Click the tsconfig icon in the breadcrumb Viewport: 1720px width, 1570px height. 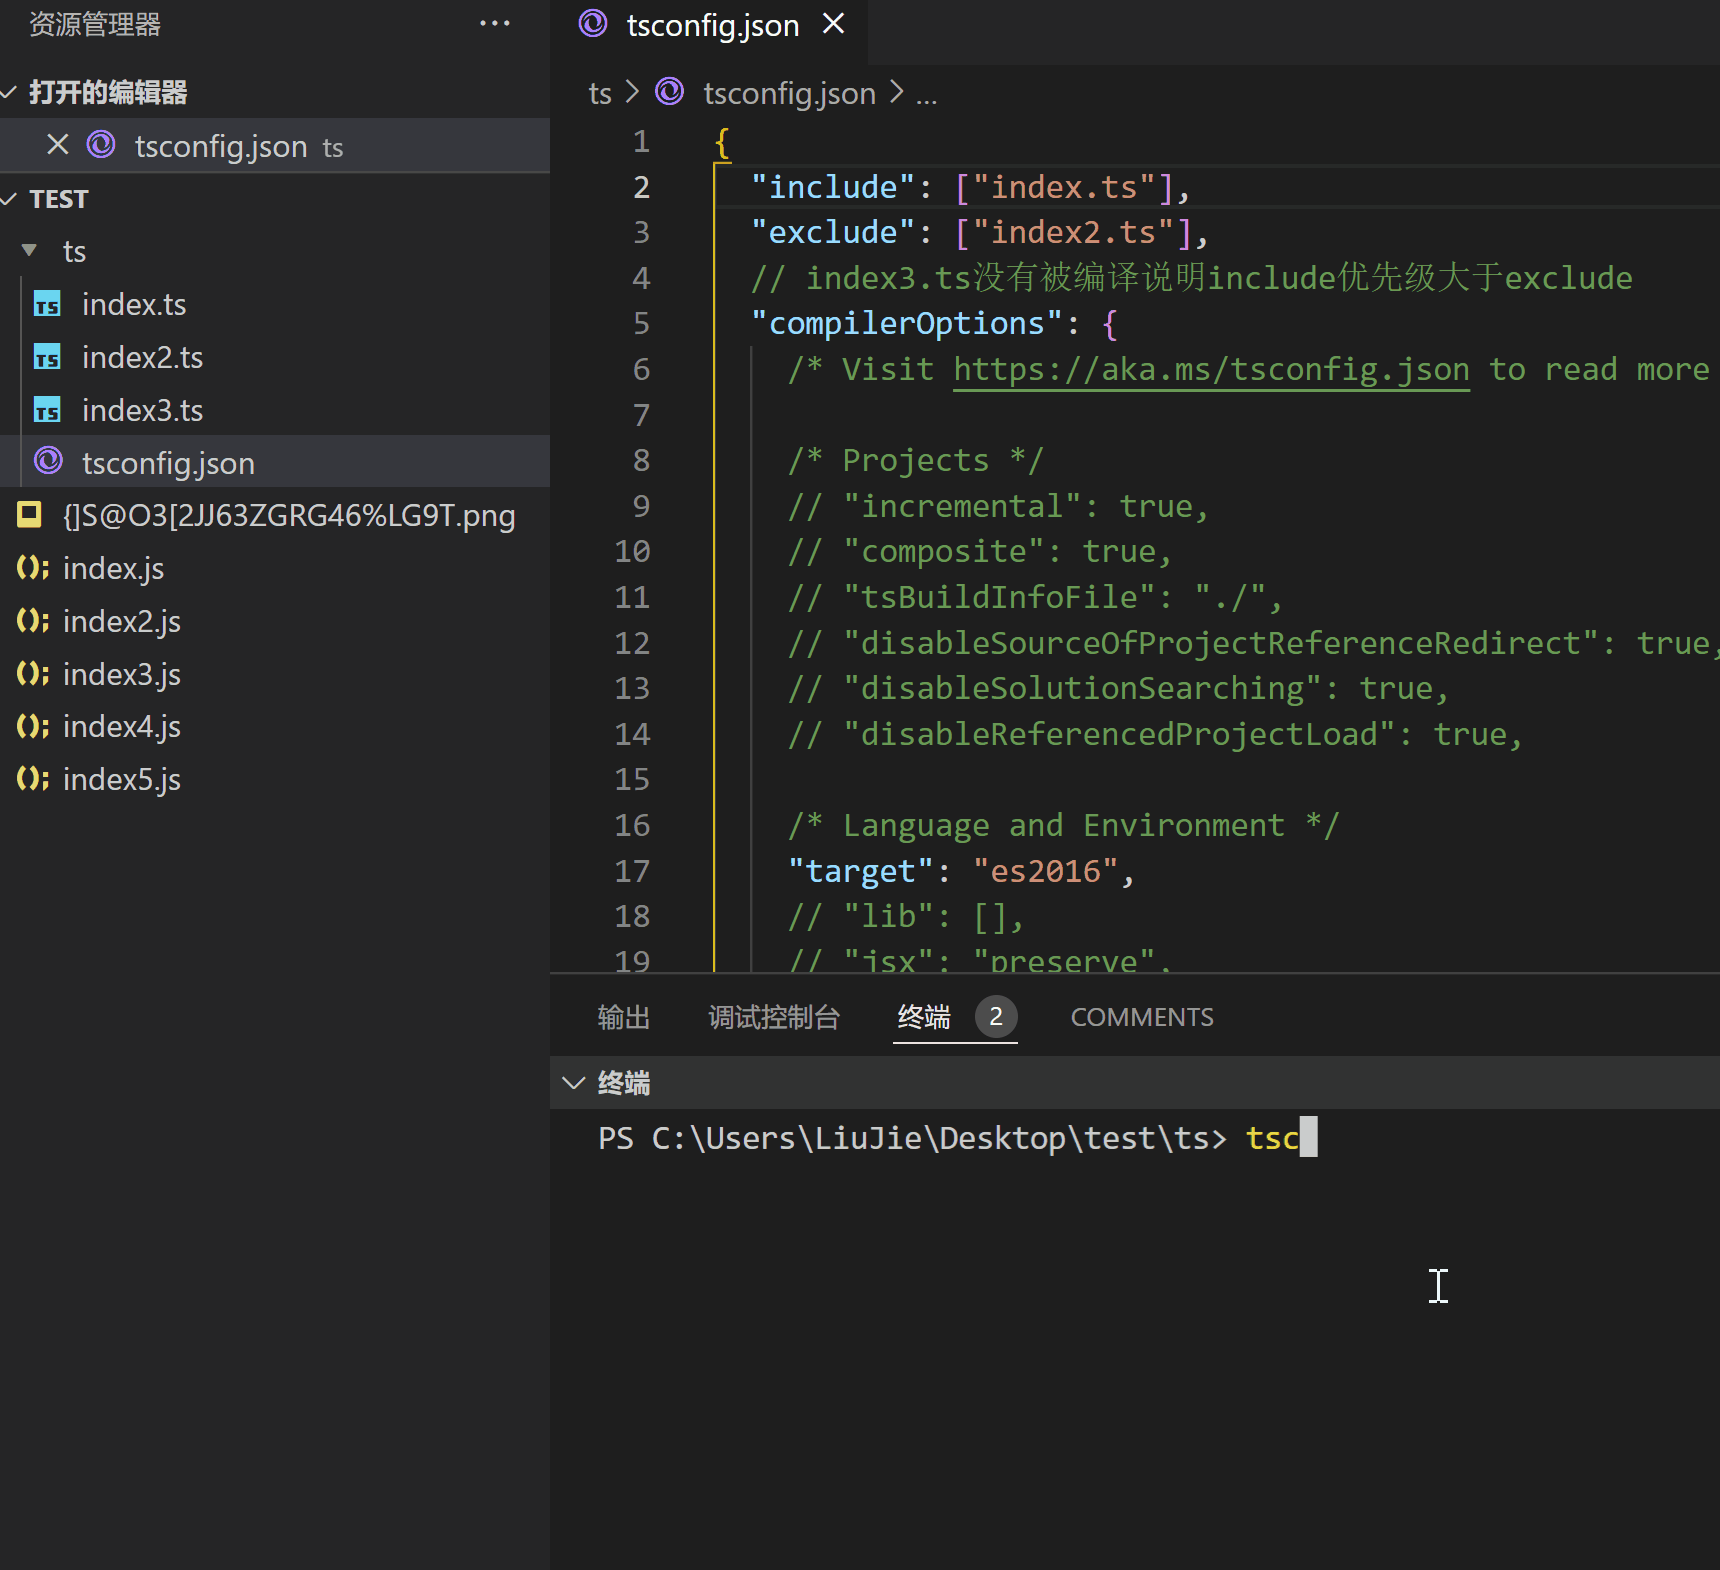coord(669,92)
